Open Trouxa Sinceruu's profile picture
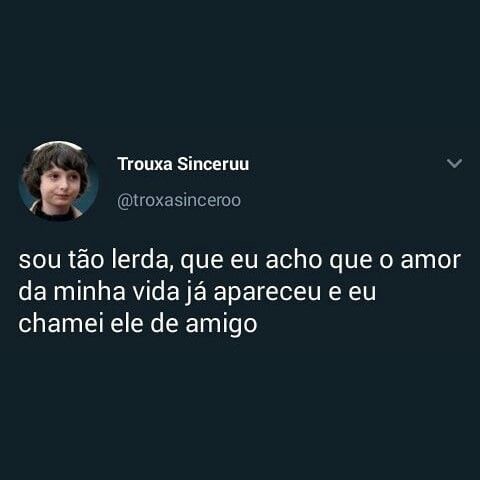 coord(59,181)
